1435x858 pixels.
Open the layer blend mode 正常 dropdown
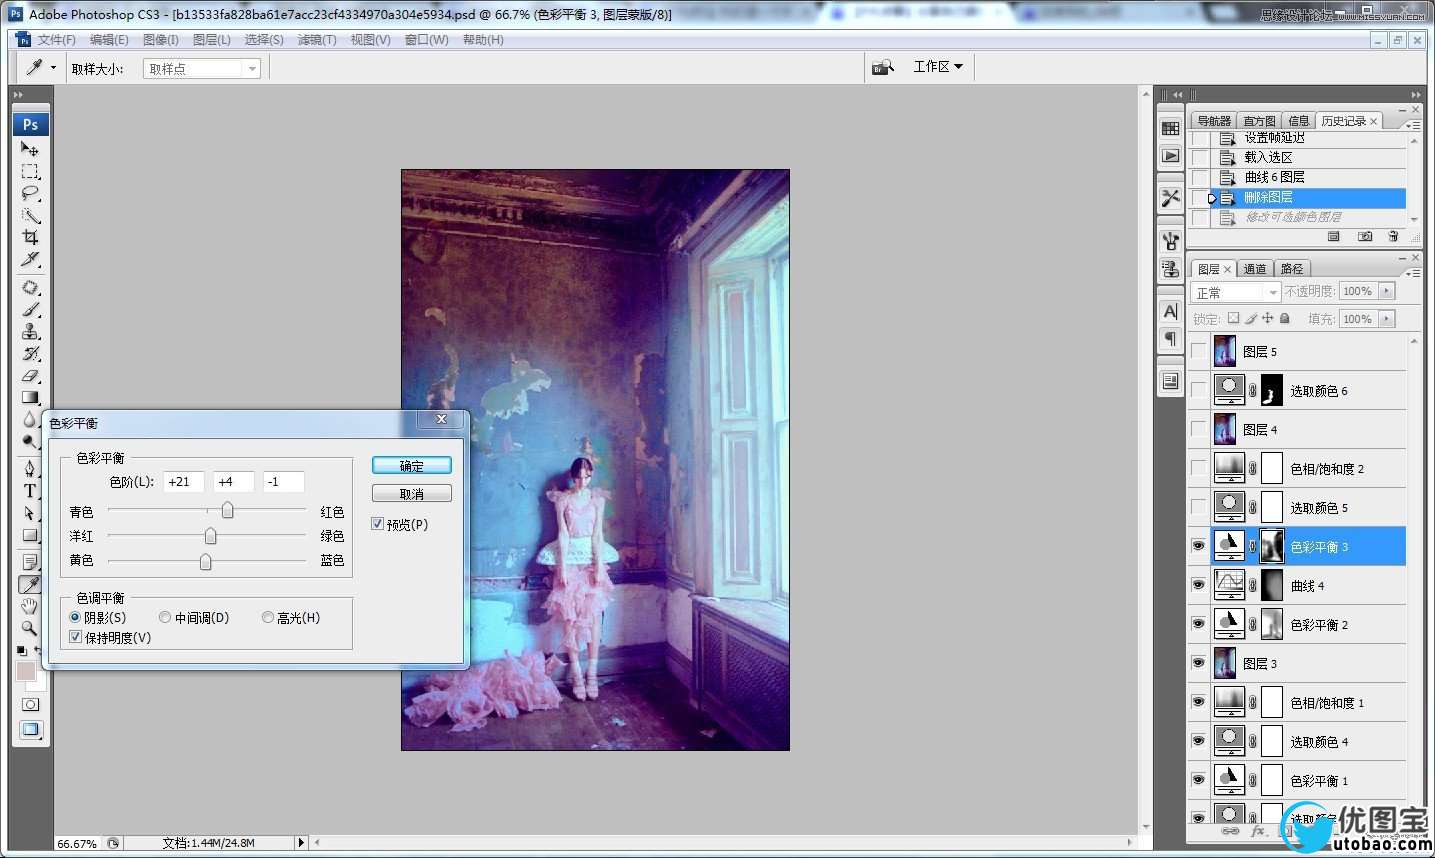coord(1236,292)
